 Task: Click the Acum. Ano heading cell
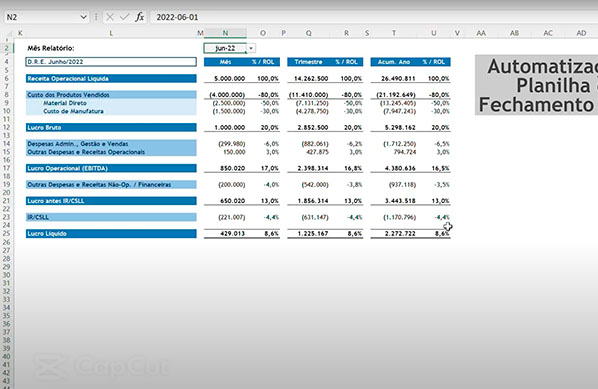pyautogui.click(x=394, y=62)
